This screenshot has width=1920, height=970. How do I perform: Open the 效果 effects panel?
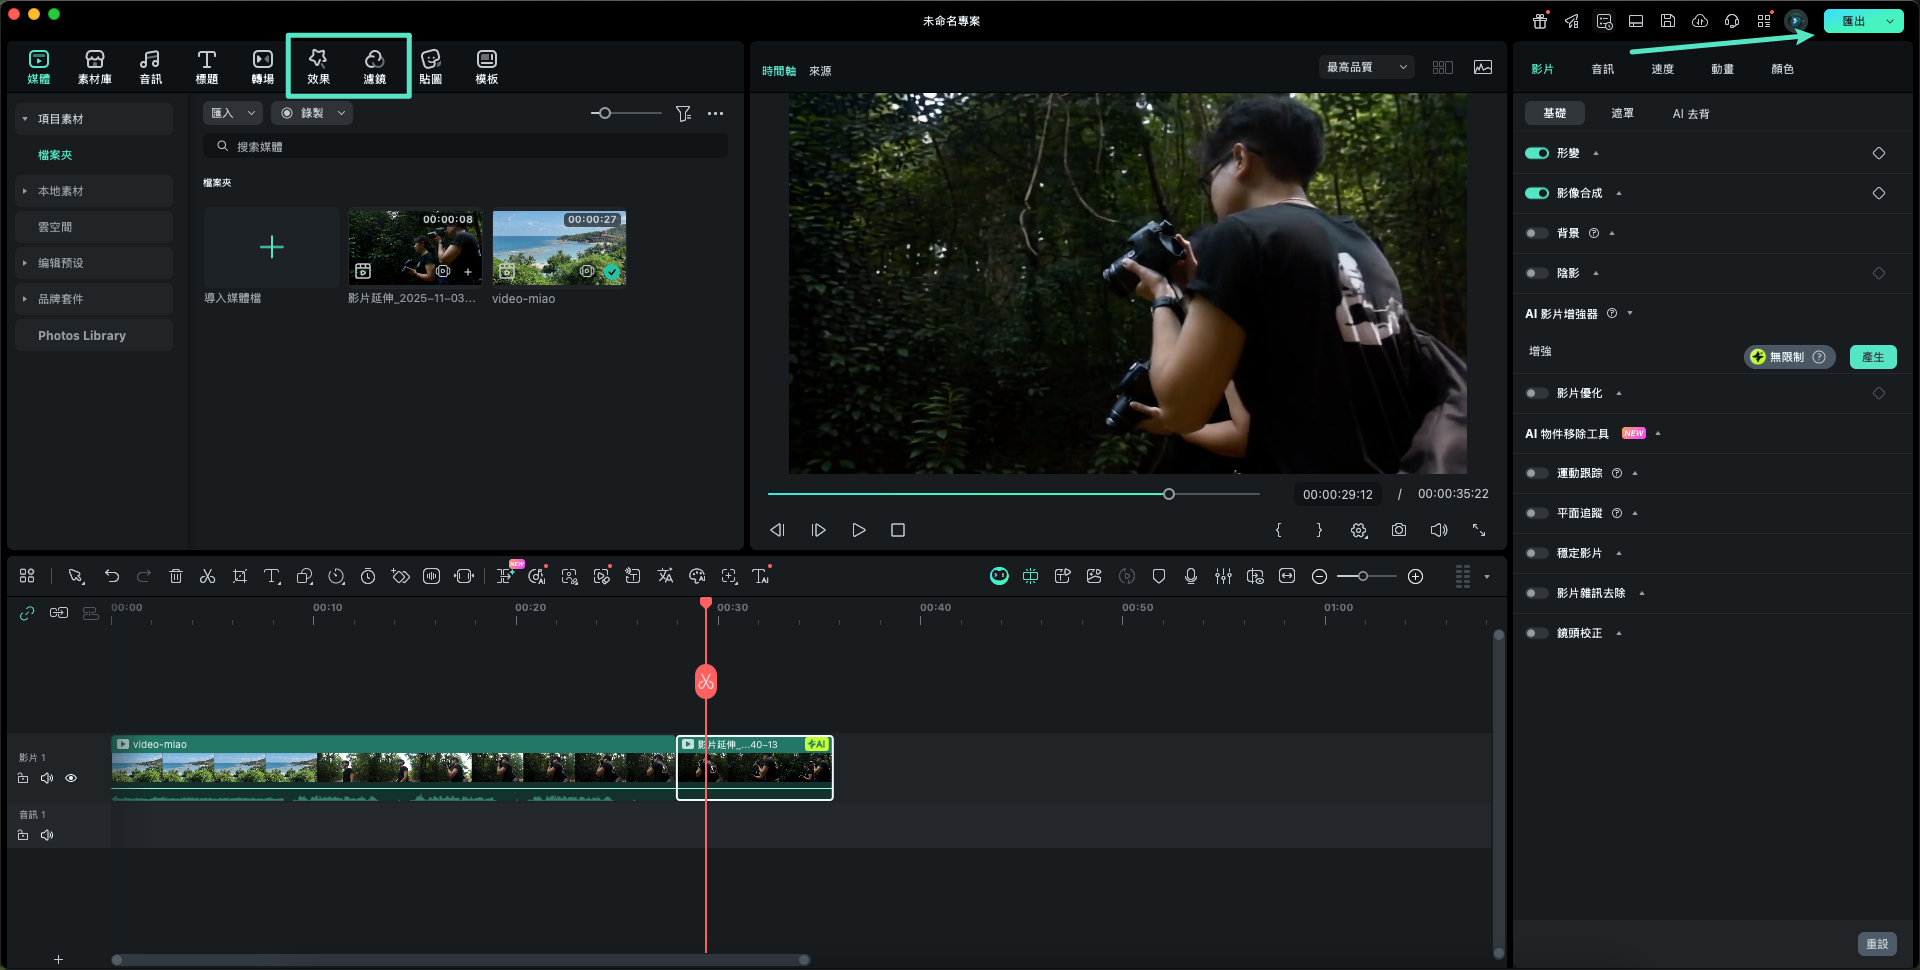pyautogui.click(x=318, y=66)
